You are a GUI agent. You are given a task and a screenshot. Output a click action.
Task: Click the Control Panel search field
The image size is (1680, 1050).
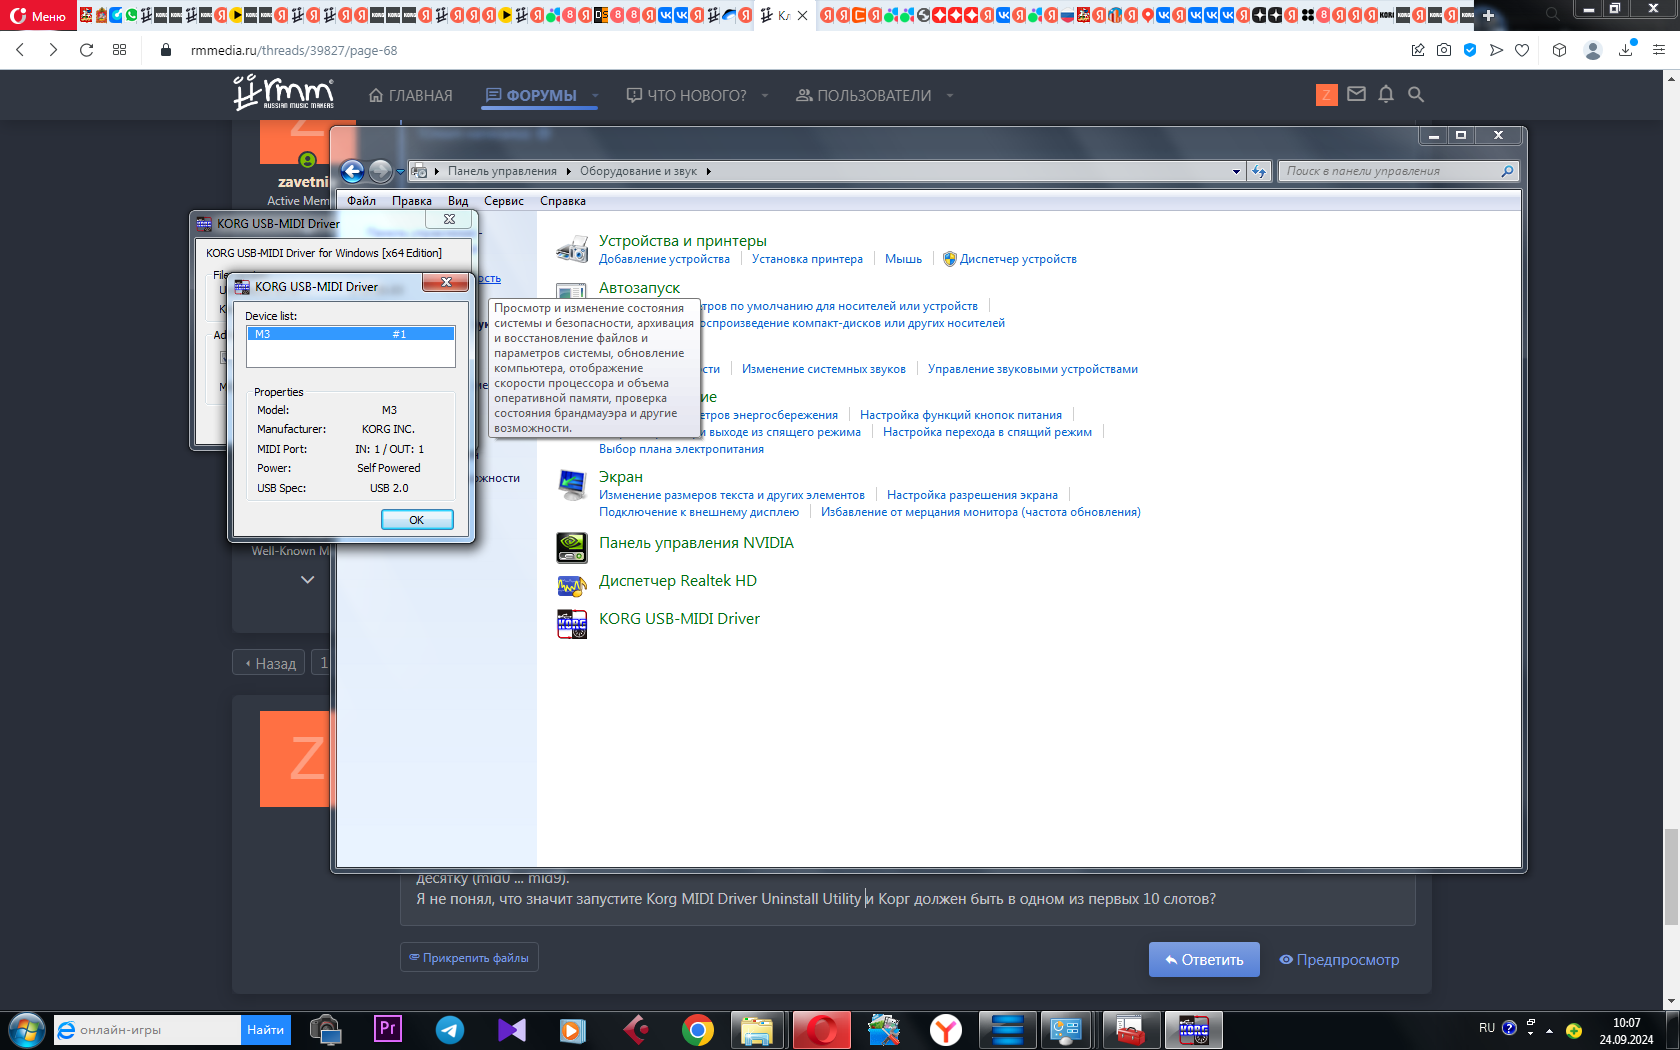click(x=1398, y=171)
